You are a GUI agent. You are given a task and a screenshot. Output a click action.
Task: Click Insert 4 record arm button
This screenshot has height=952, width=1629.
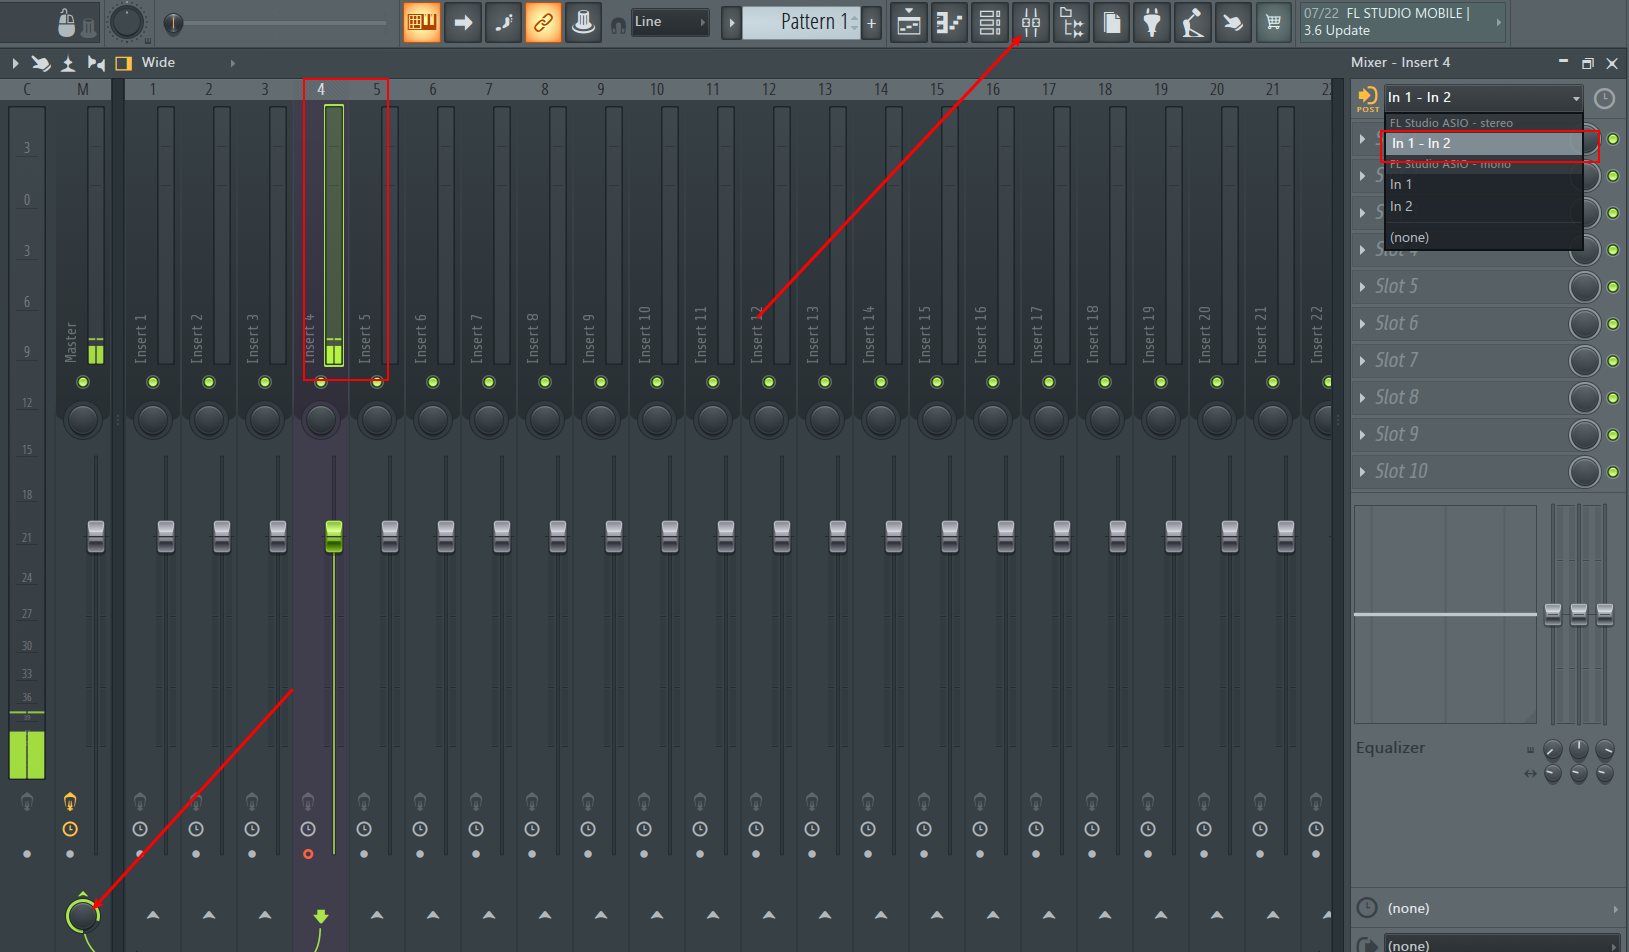[308, 854]
